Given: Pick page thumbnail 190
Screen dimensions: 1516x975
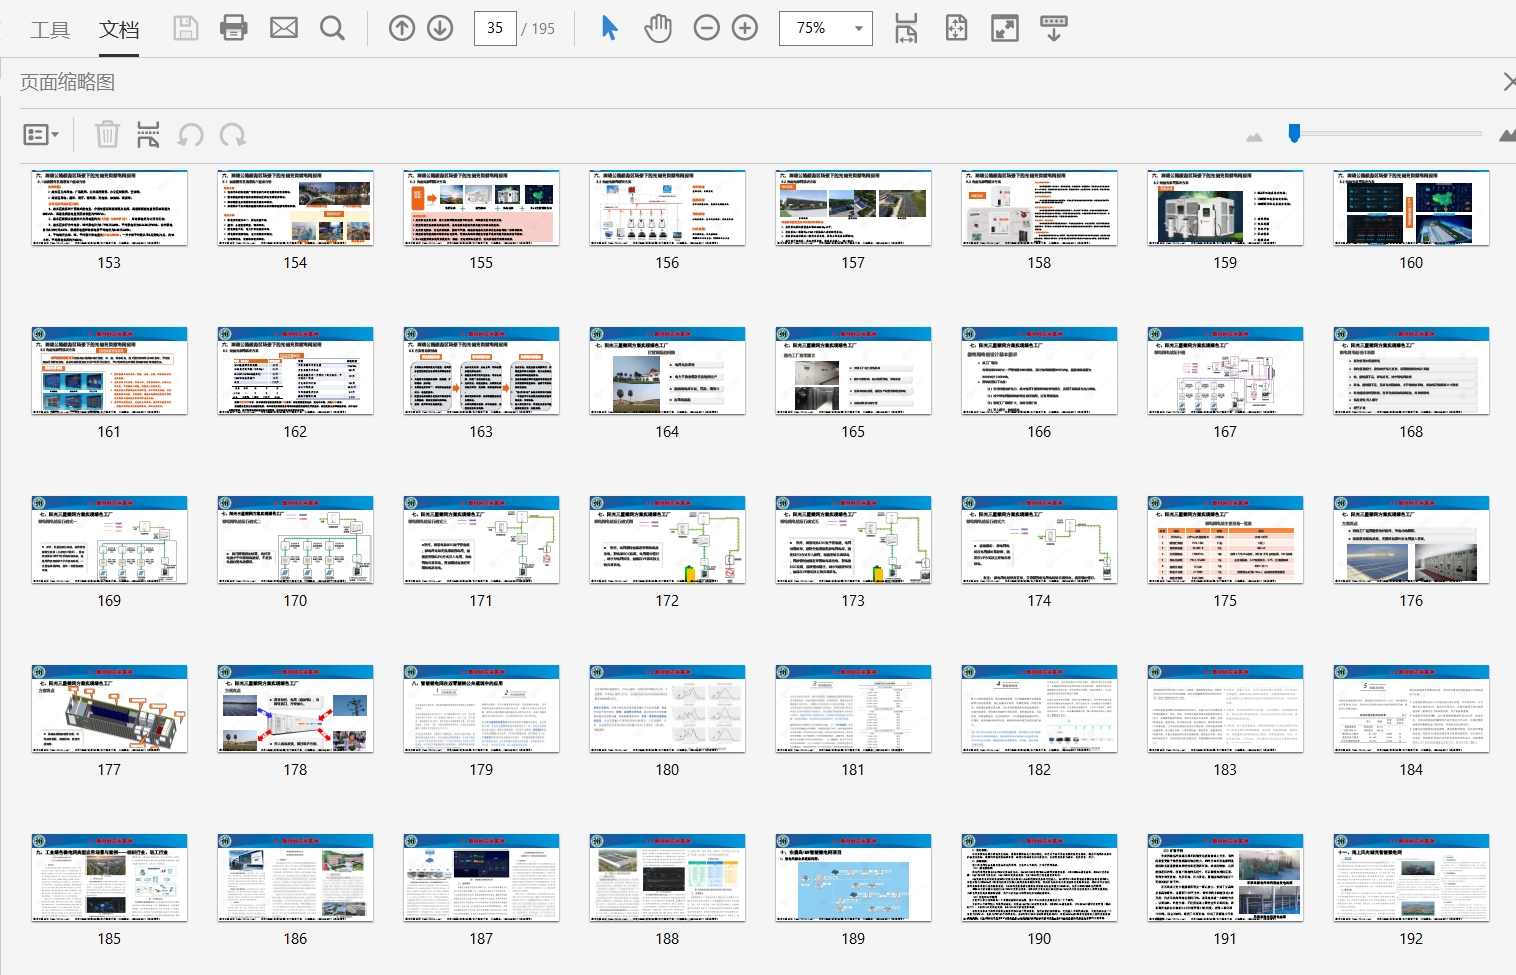Looking at the screenshot, I should pos(1039,878).
